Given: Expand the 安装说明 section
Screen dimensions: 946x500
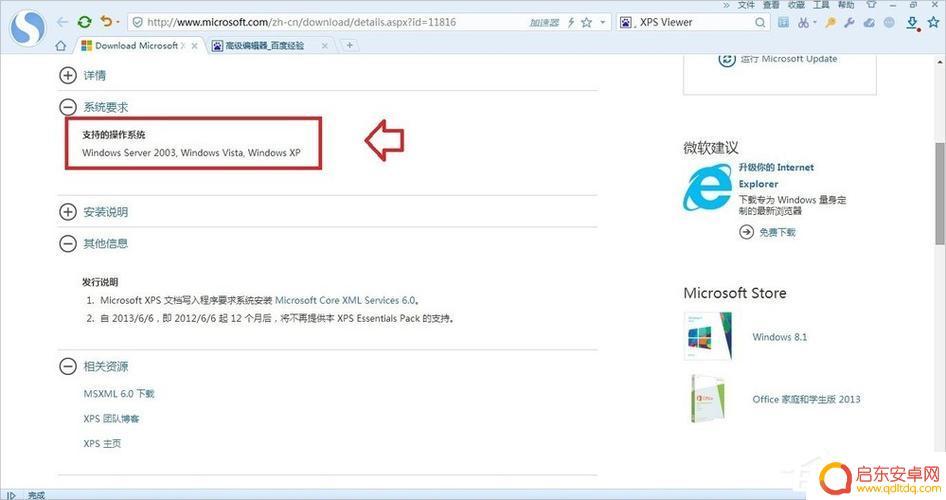Looking at the screenshot, I should click(x=68, y=212).
